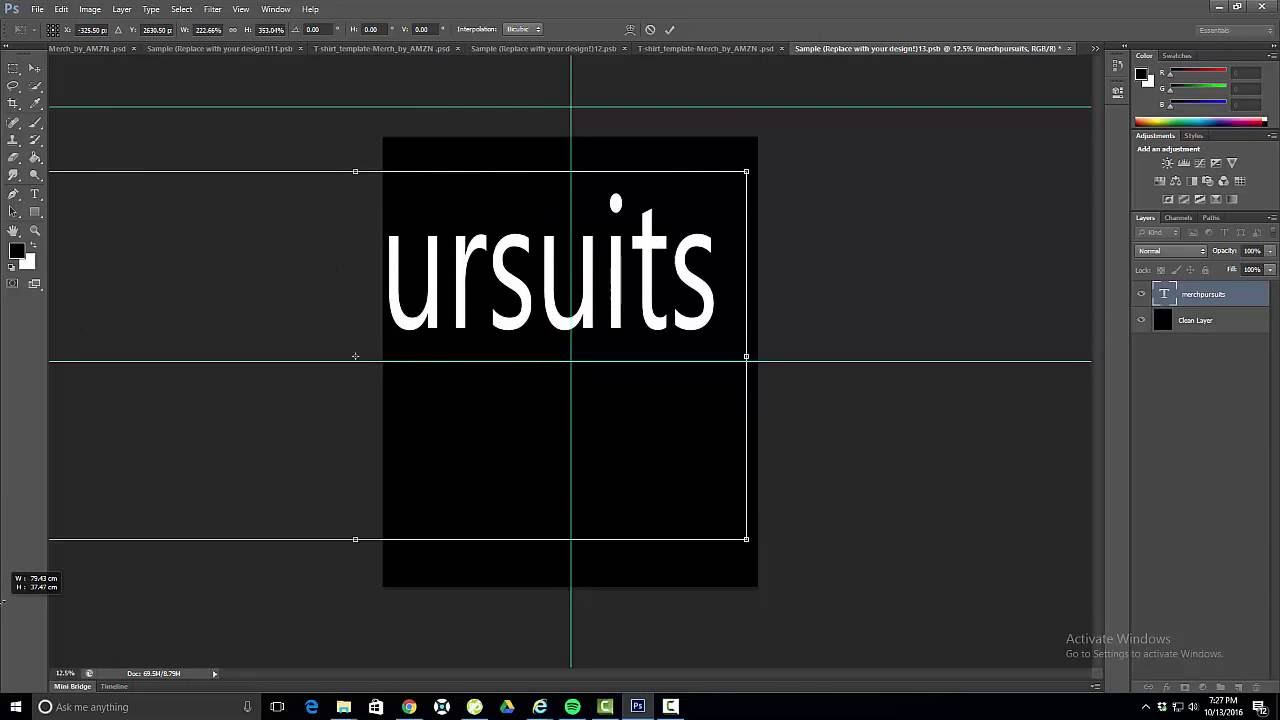
Task: Select the Brush tool
Action: [35, 122]
